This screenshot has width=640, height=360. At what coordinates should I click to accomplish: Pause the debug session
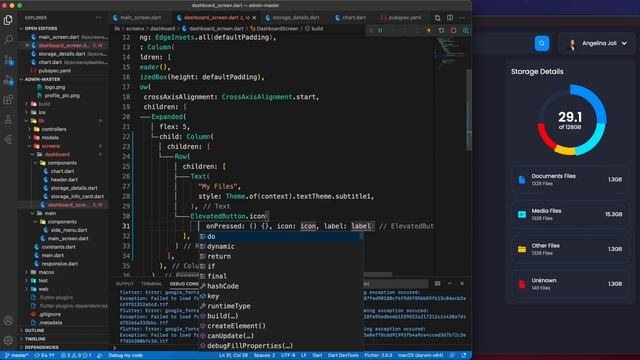coord(380,30)
